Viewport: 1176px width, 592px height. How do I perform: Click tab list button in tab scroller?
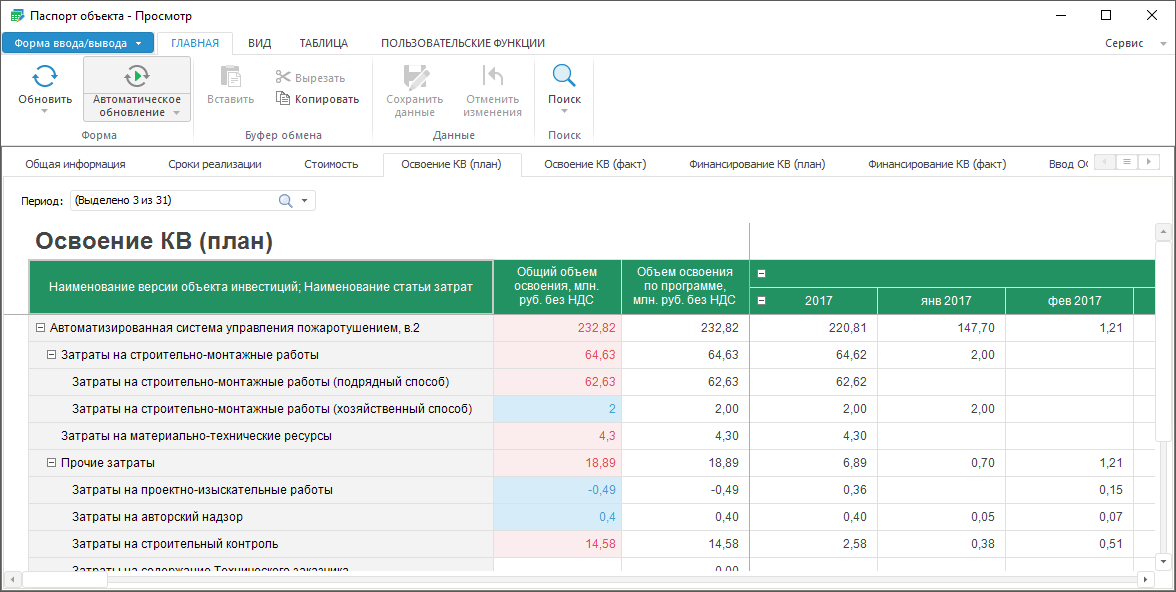pyautogui.click(x=1126, y=162)
